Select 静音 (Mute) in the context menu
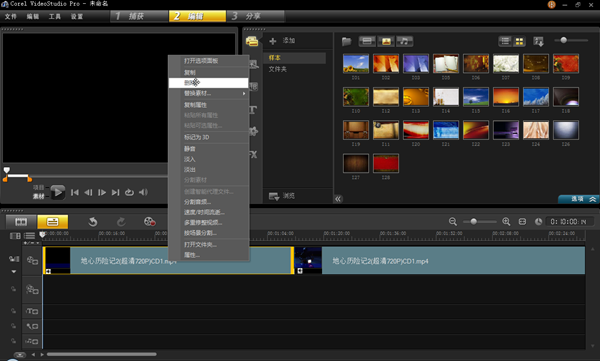This screenshot has width=600, height=361. click(209, 149)
